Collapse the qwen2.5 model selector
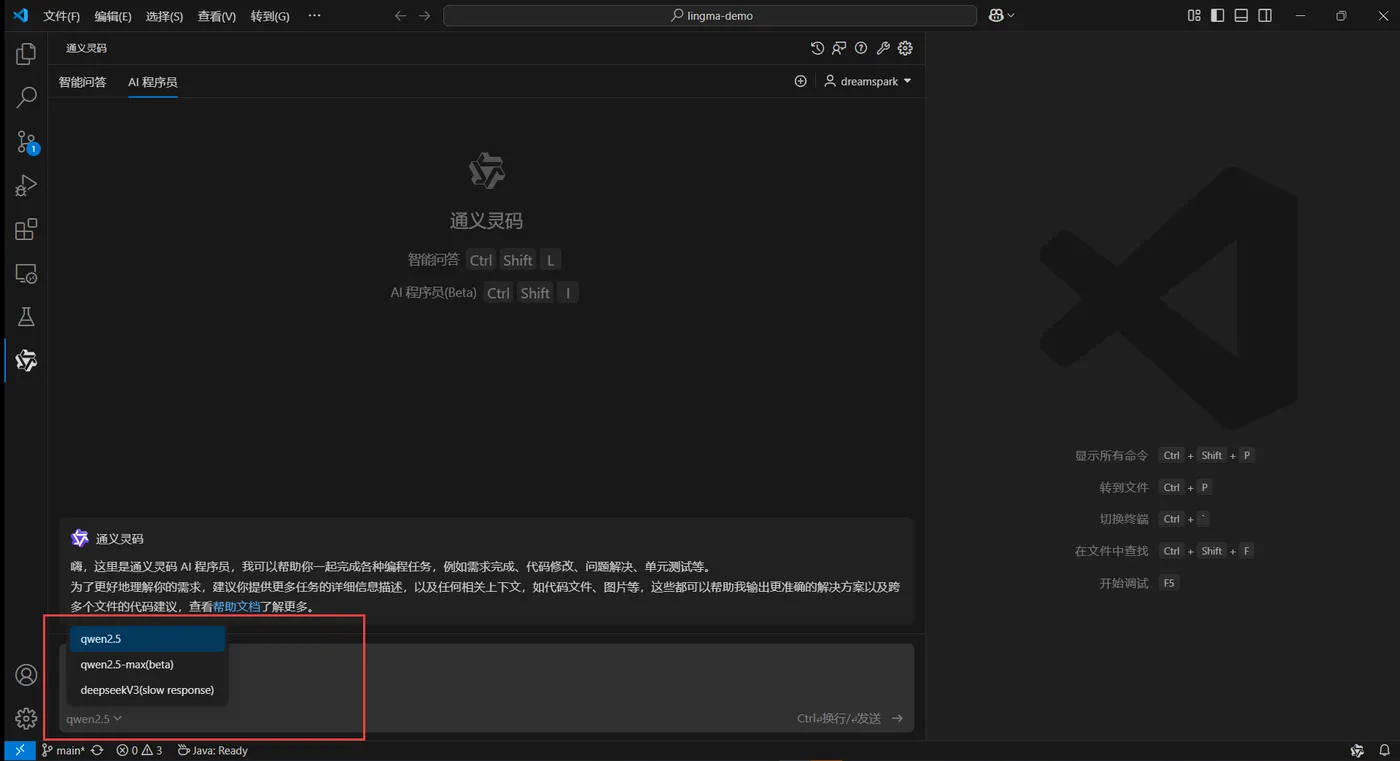 coord(94,718)
